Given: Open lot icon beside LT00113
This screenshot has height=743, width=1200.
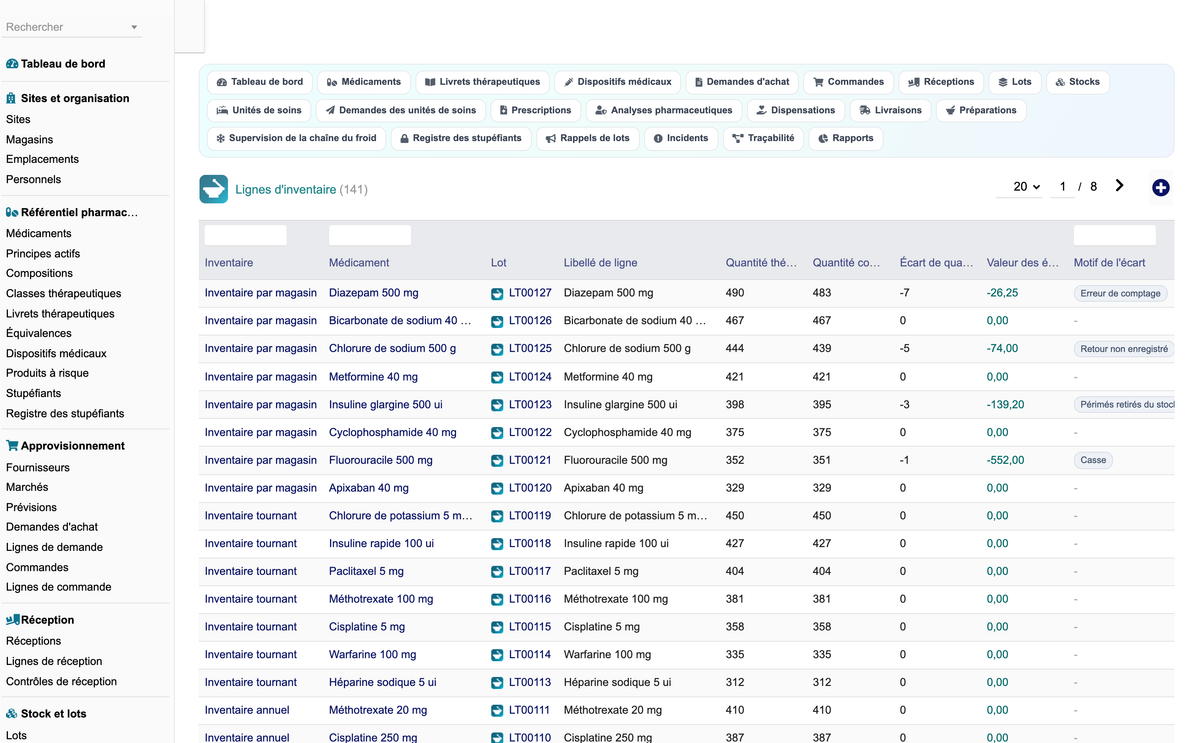Looking at the screenshot, I should click(x=497, y=683).
